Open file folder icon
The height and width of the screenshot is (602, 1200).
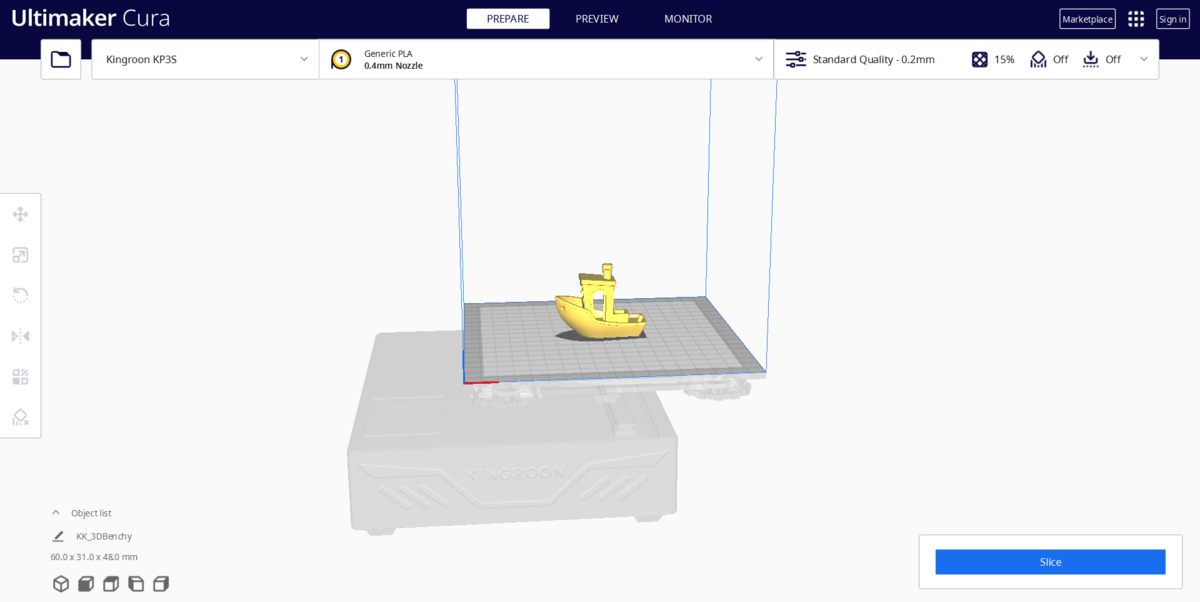pyautogui.click(x=61, y=59)
